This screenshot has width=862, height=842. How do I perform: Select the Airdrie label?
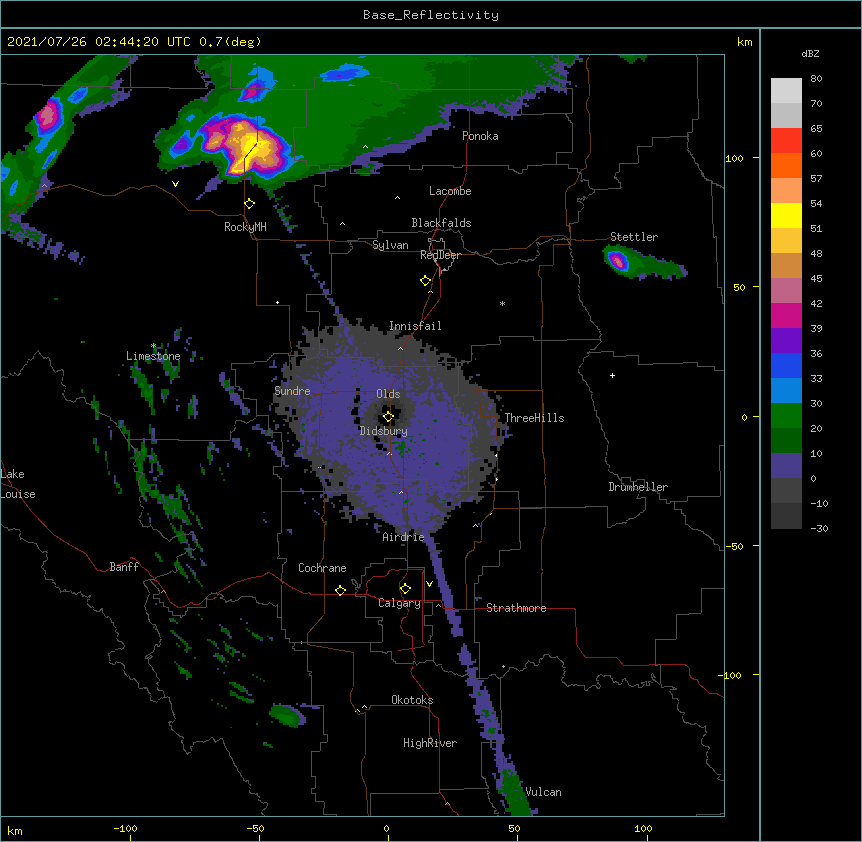[x=403, y=537]
